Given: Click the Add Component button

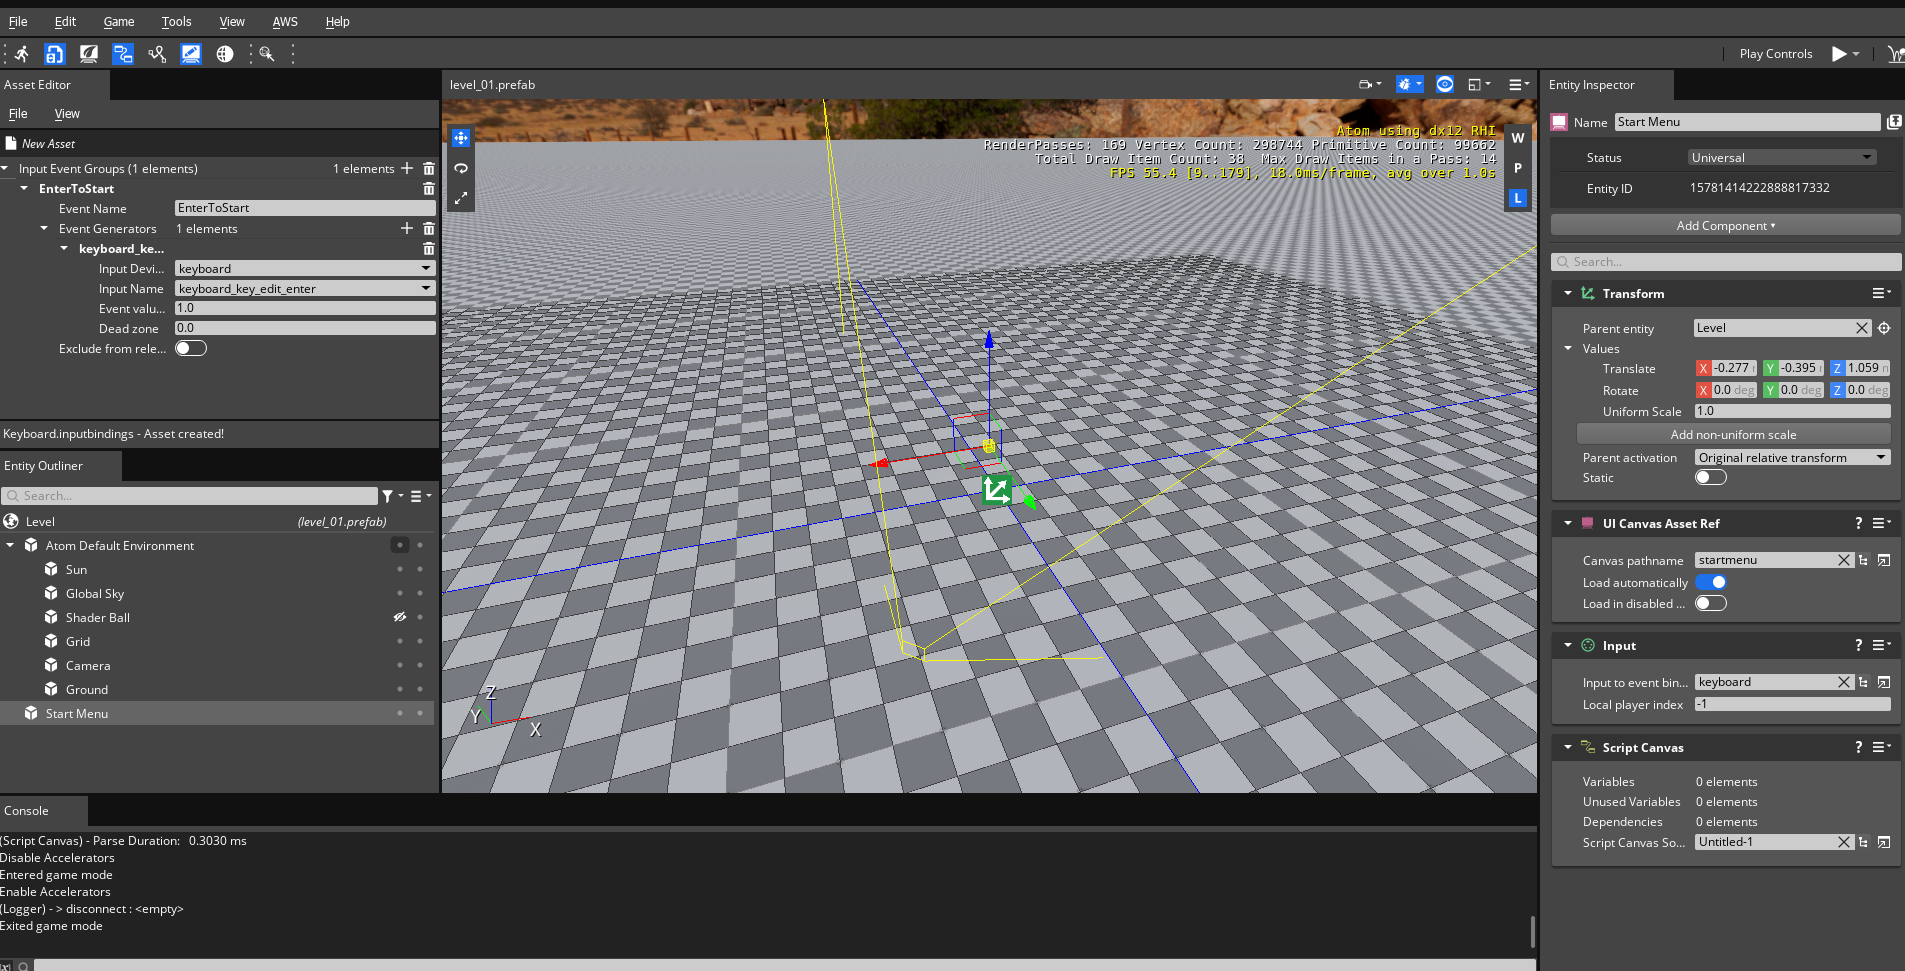Looking at the screenshot, I should coord(1725,225).
